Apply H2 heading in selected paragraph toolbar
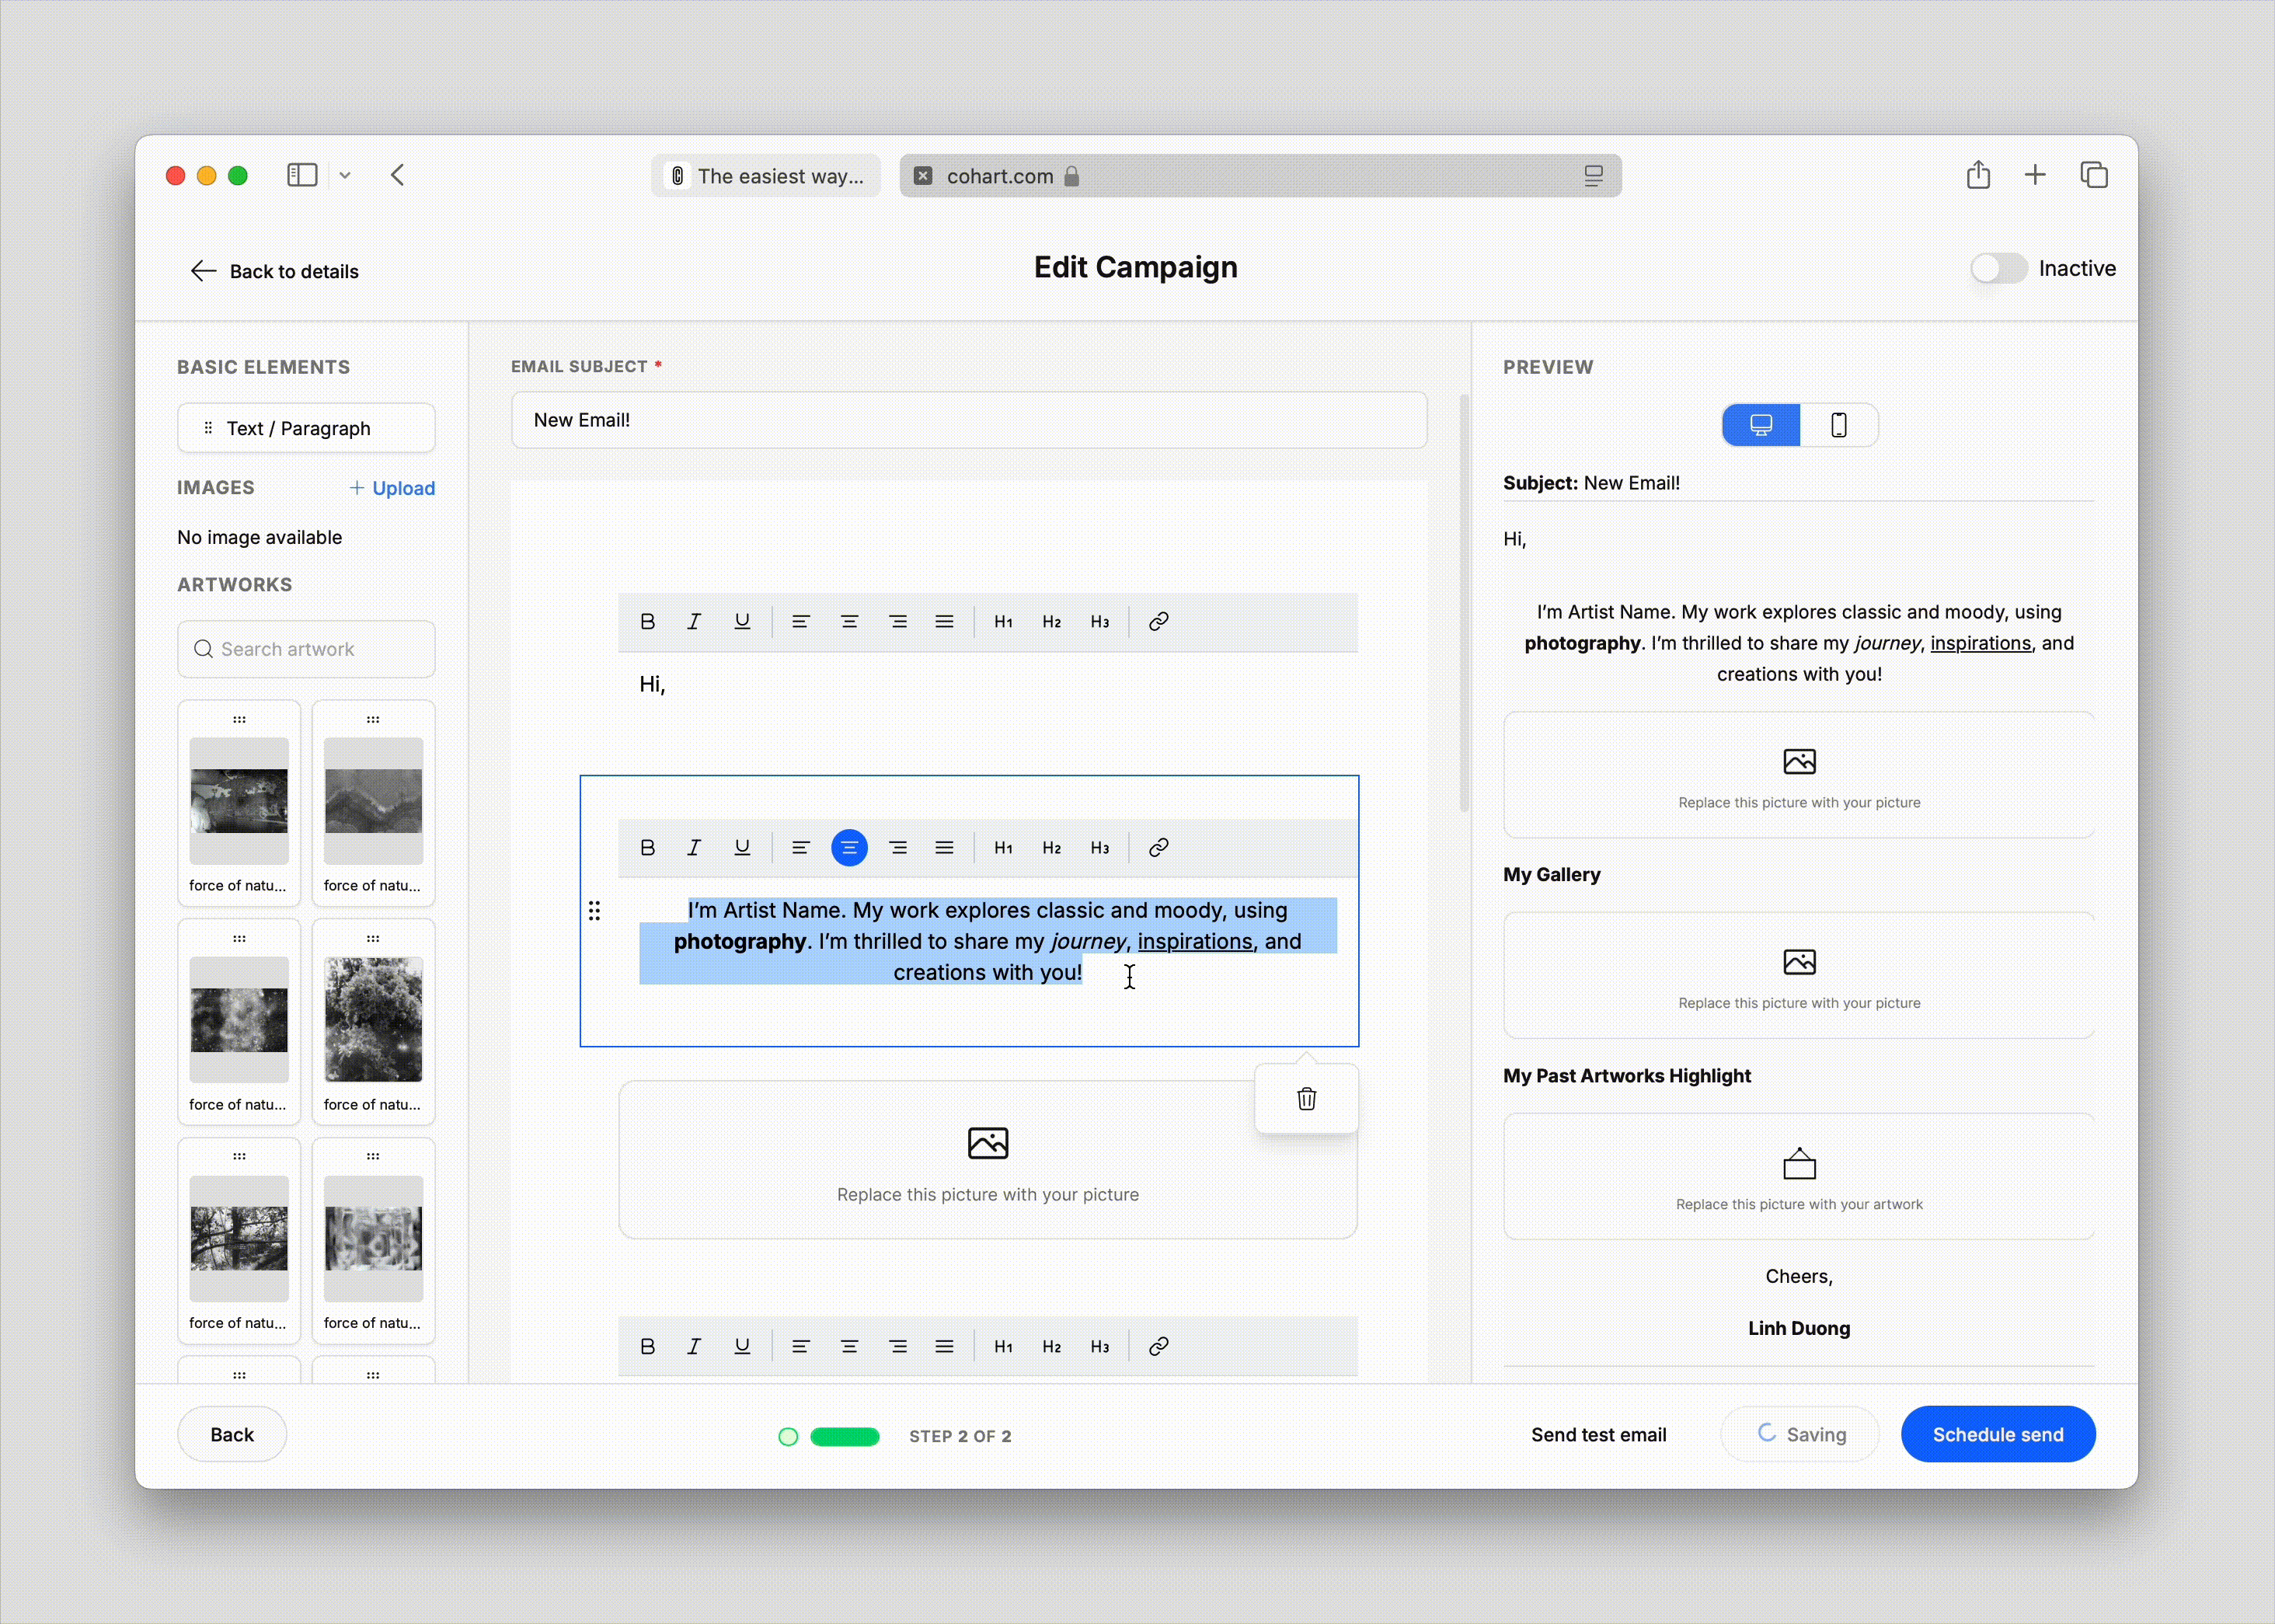The image size is (2275, 1624). pyautogui.click(x=1051, y=848)
